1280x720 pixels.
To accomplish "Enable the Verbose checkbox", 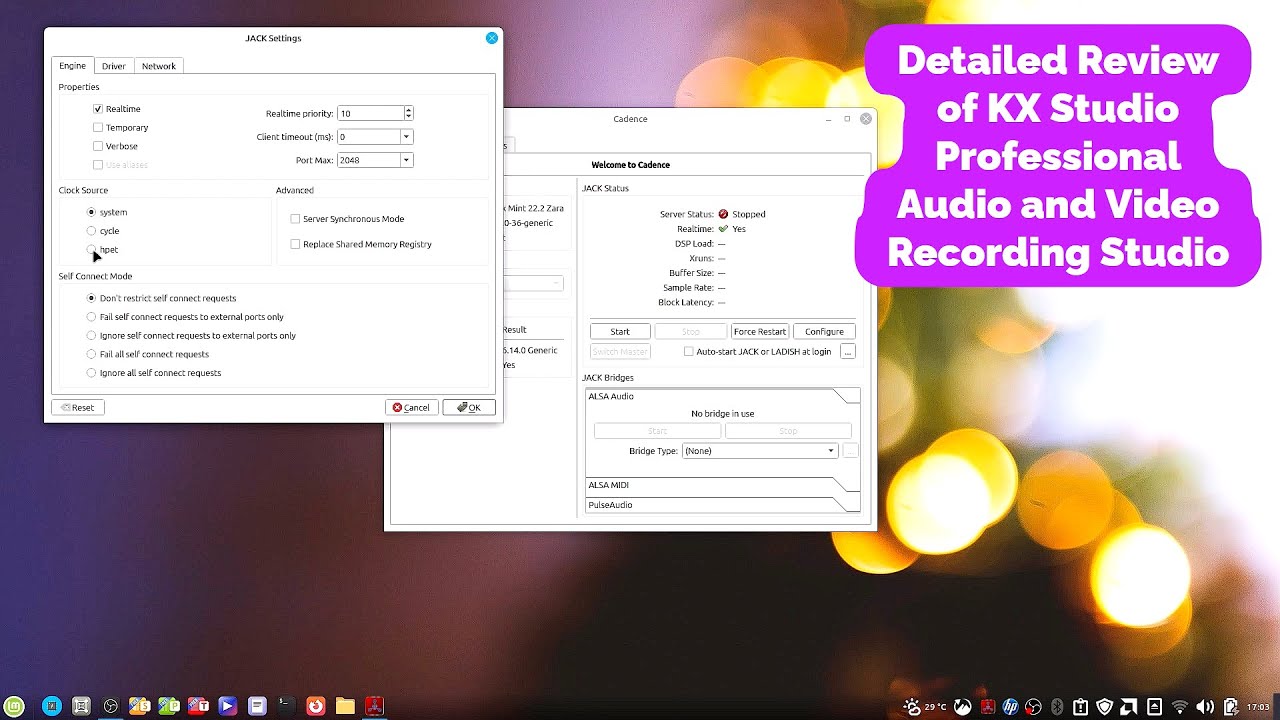I will [x=98, y=146].
